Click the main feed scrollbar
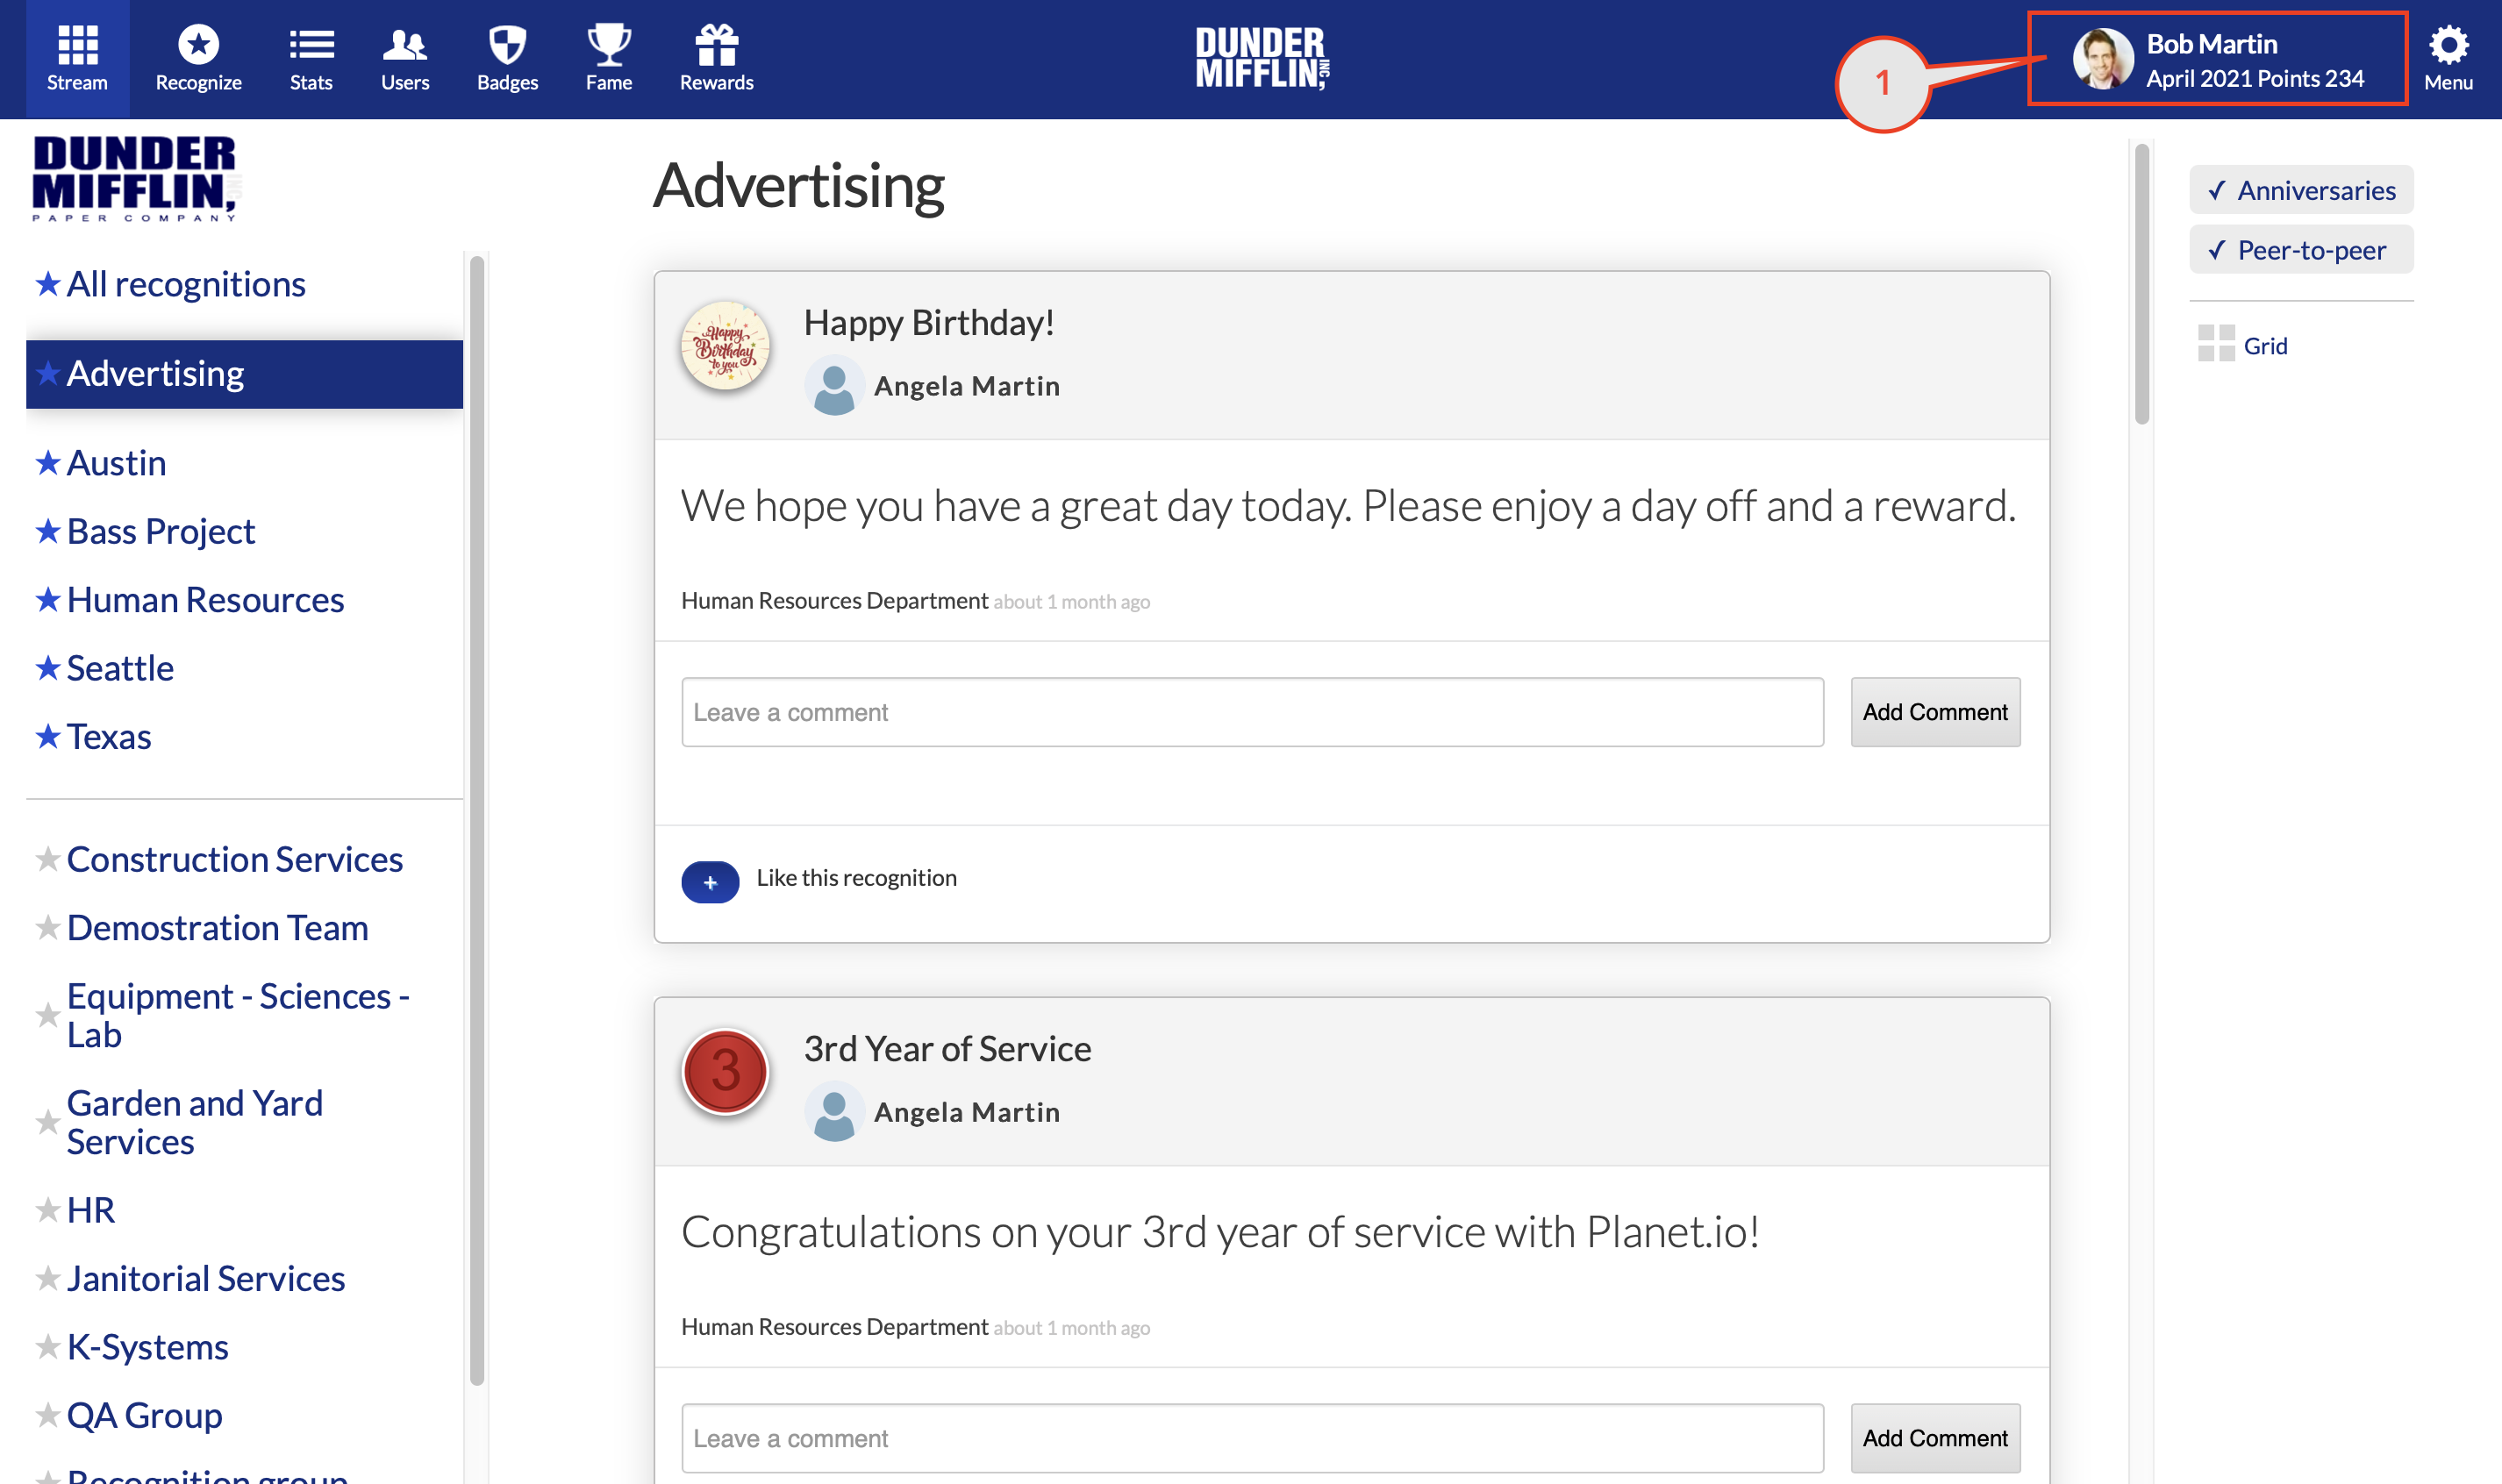The image size is (2502, 1484). coord(2141,285)
